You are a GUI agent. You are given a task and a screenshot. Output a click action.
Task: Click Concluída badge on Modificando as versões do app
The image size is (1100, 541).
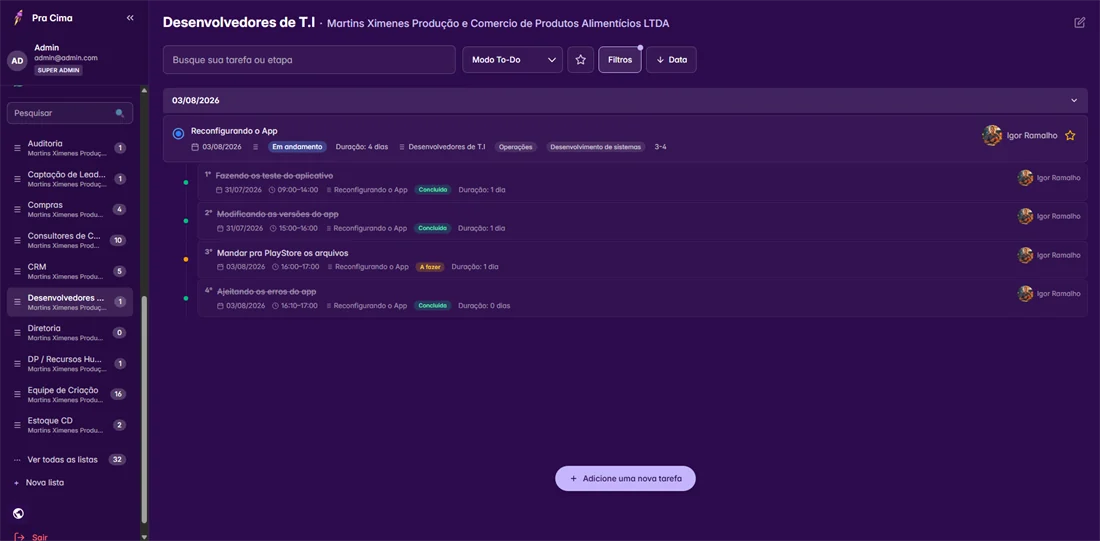click(433, 228)
